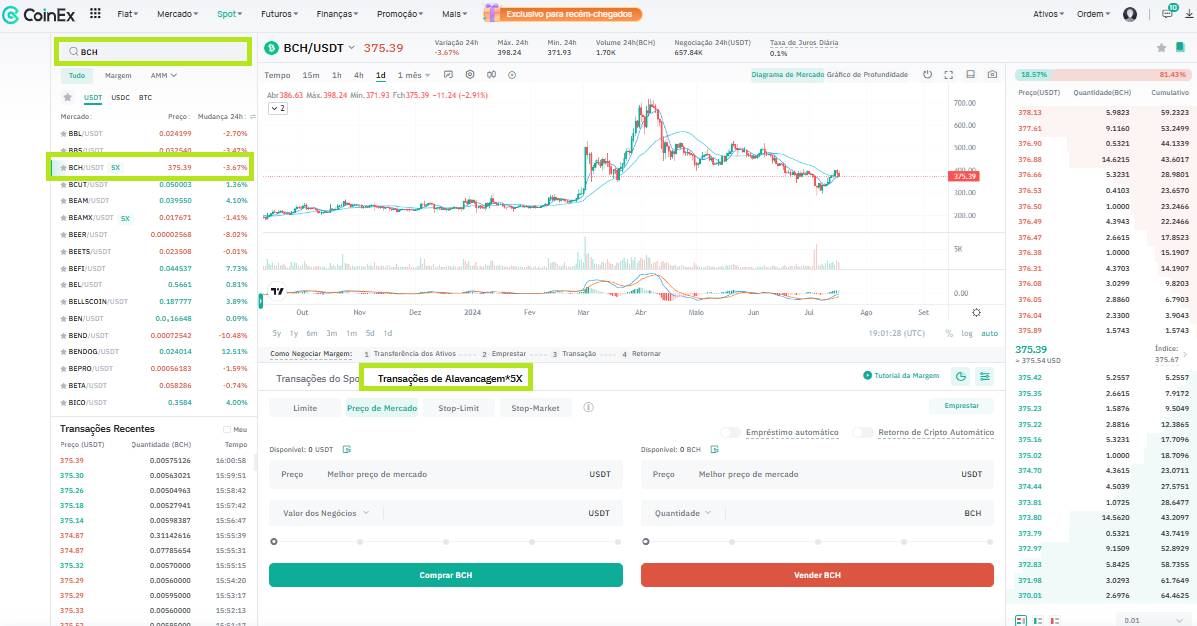Switch to Transações de Alavancagem*5X tab

pos(450,379)
